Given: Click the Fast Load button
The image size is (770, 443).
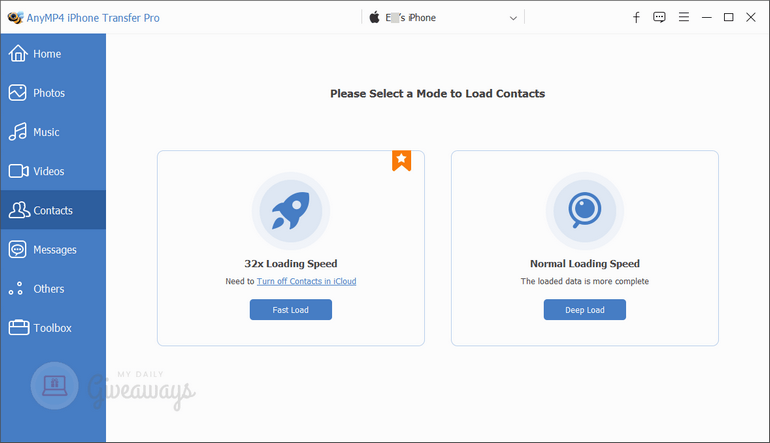Looking at the screenshot, I should click(x=291, y=310).
